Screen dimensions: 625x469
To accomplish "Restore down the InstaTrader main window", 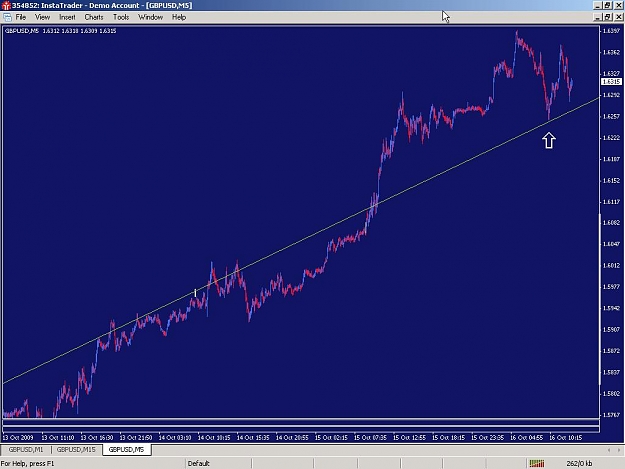I will coord(607,6).
